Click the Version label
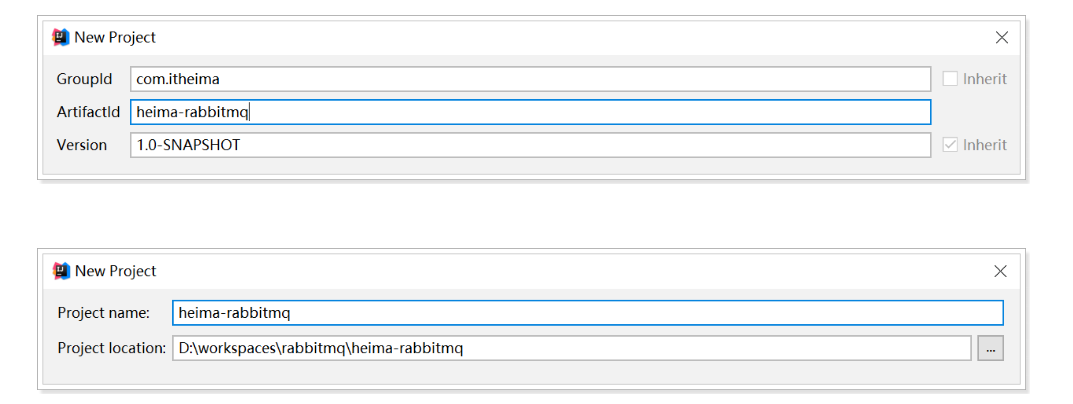This screenshot has width=1073, height=404. tap(82, 145)
